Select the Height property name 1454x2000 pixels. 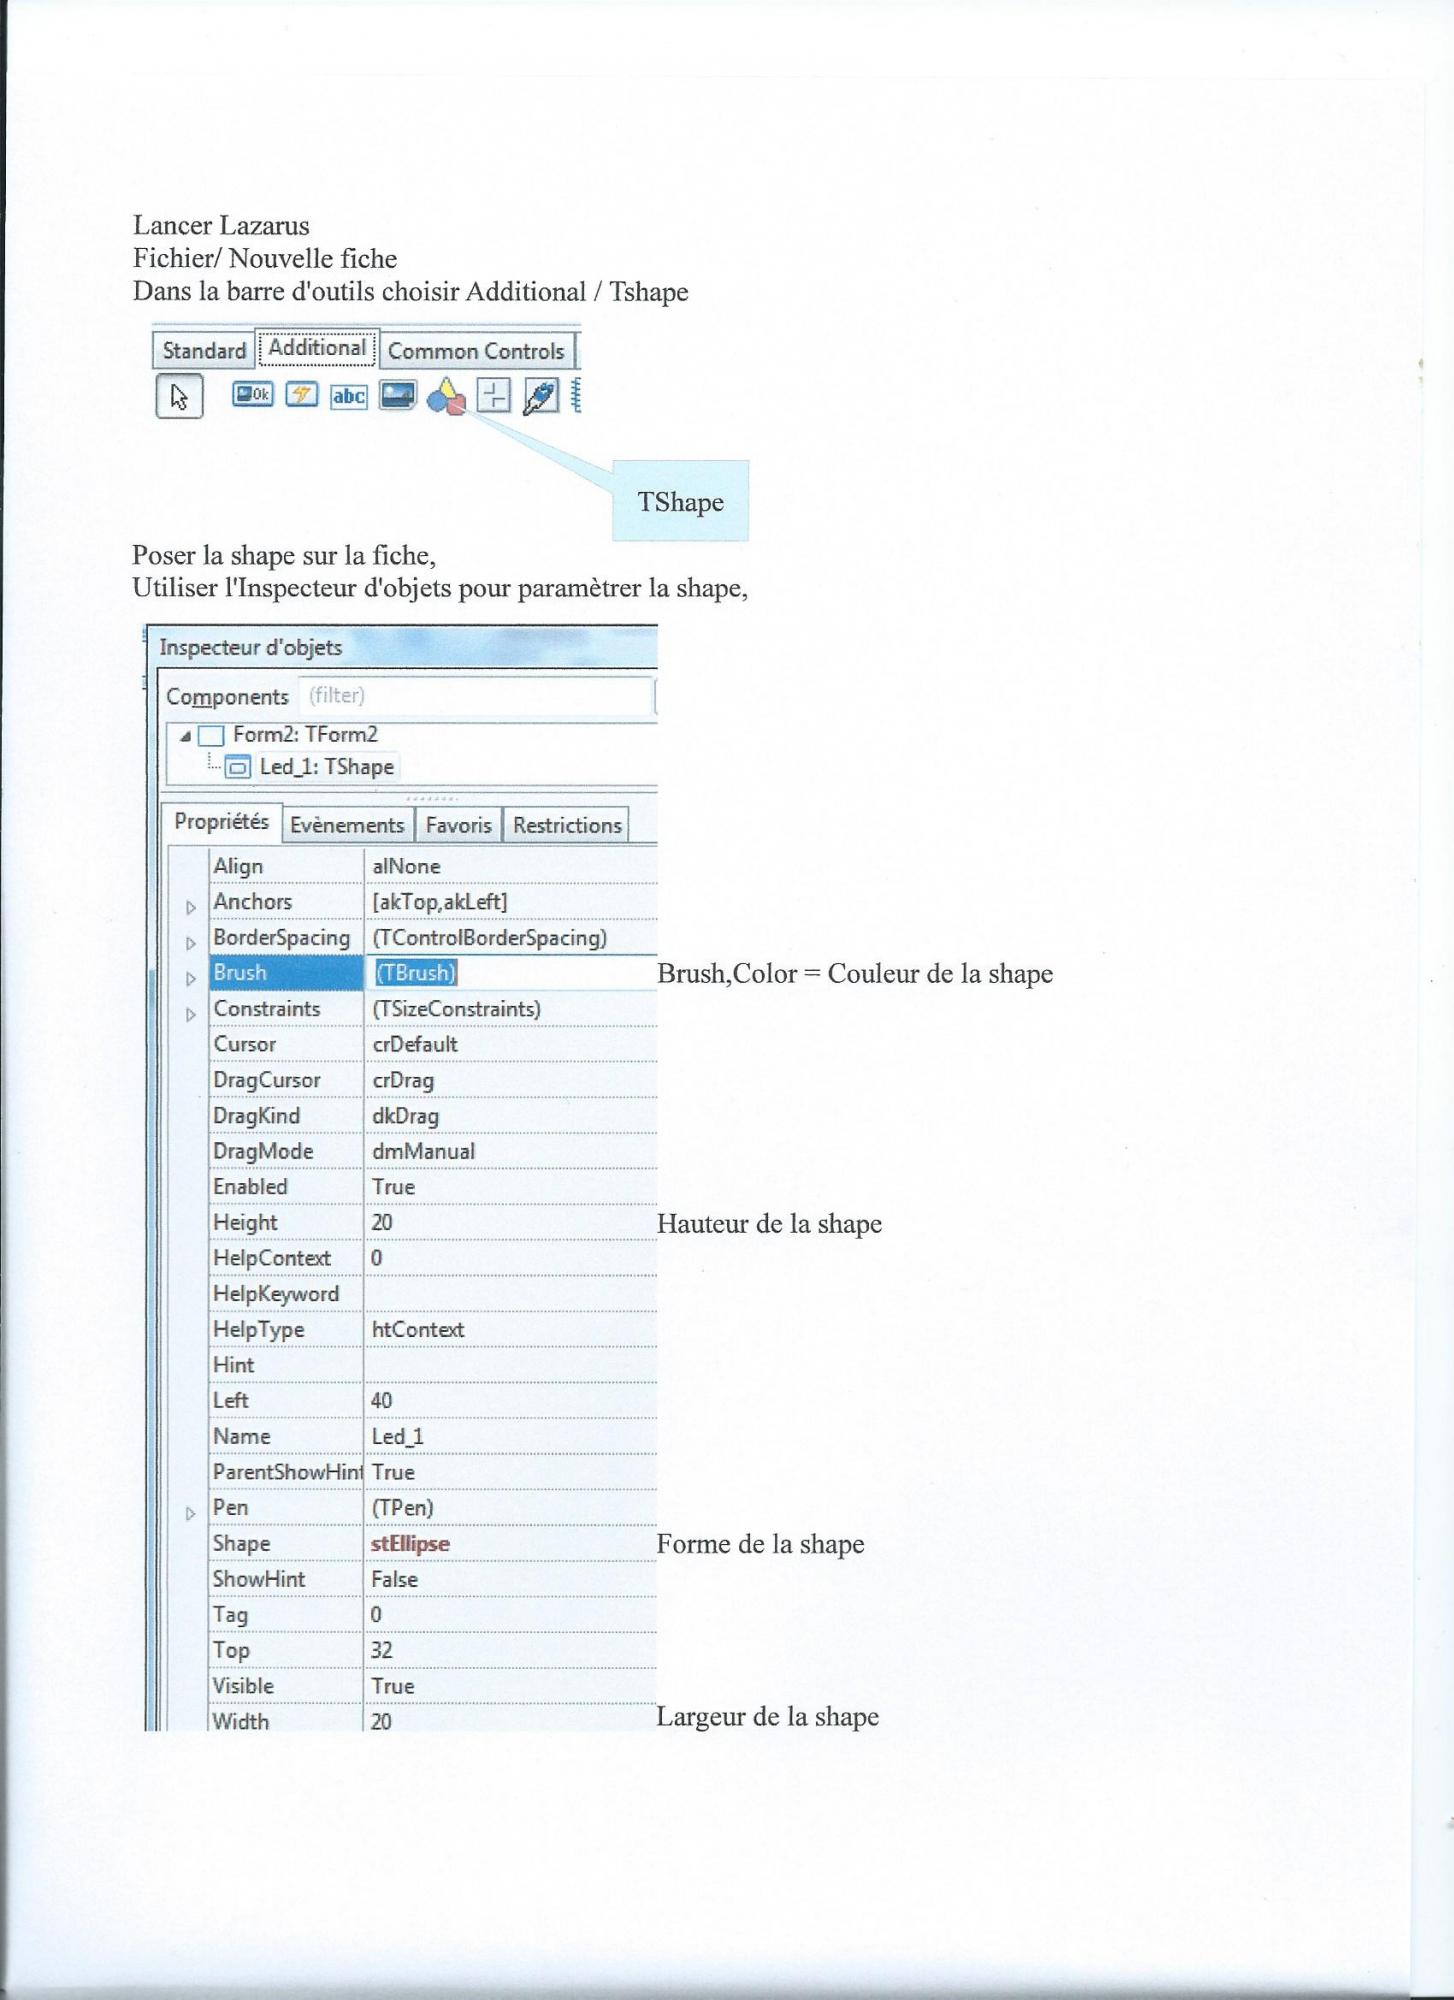point(244,1223)
